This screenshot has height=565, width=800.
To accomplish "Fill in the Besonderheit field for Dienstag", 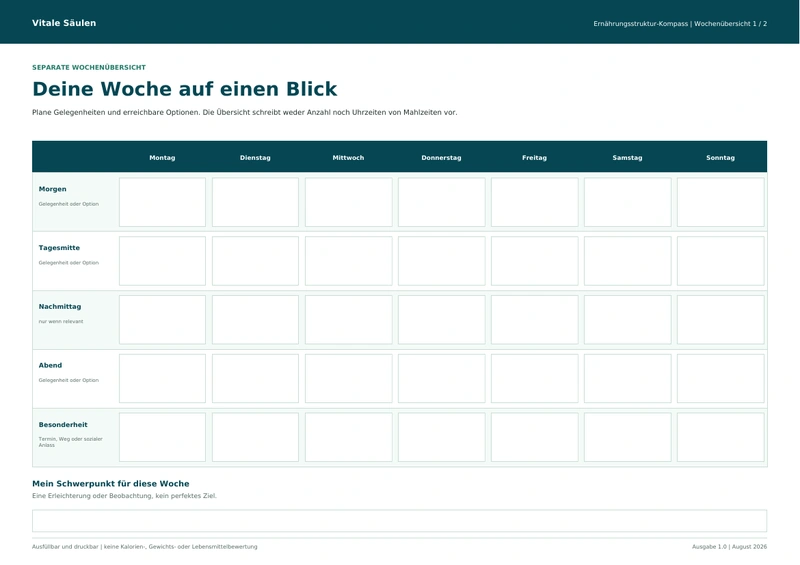I will pyautogui.click(x=255, y=437).
